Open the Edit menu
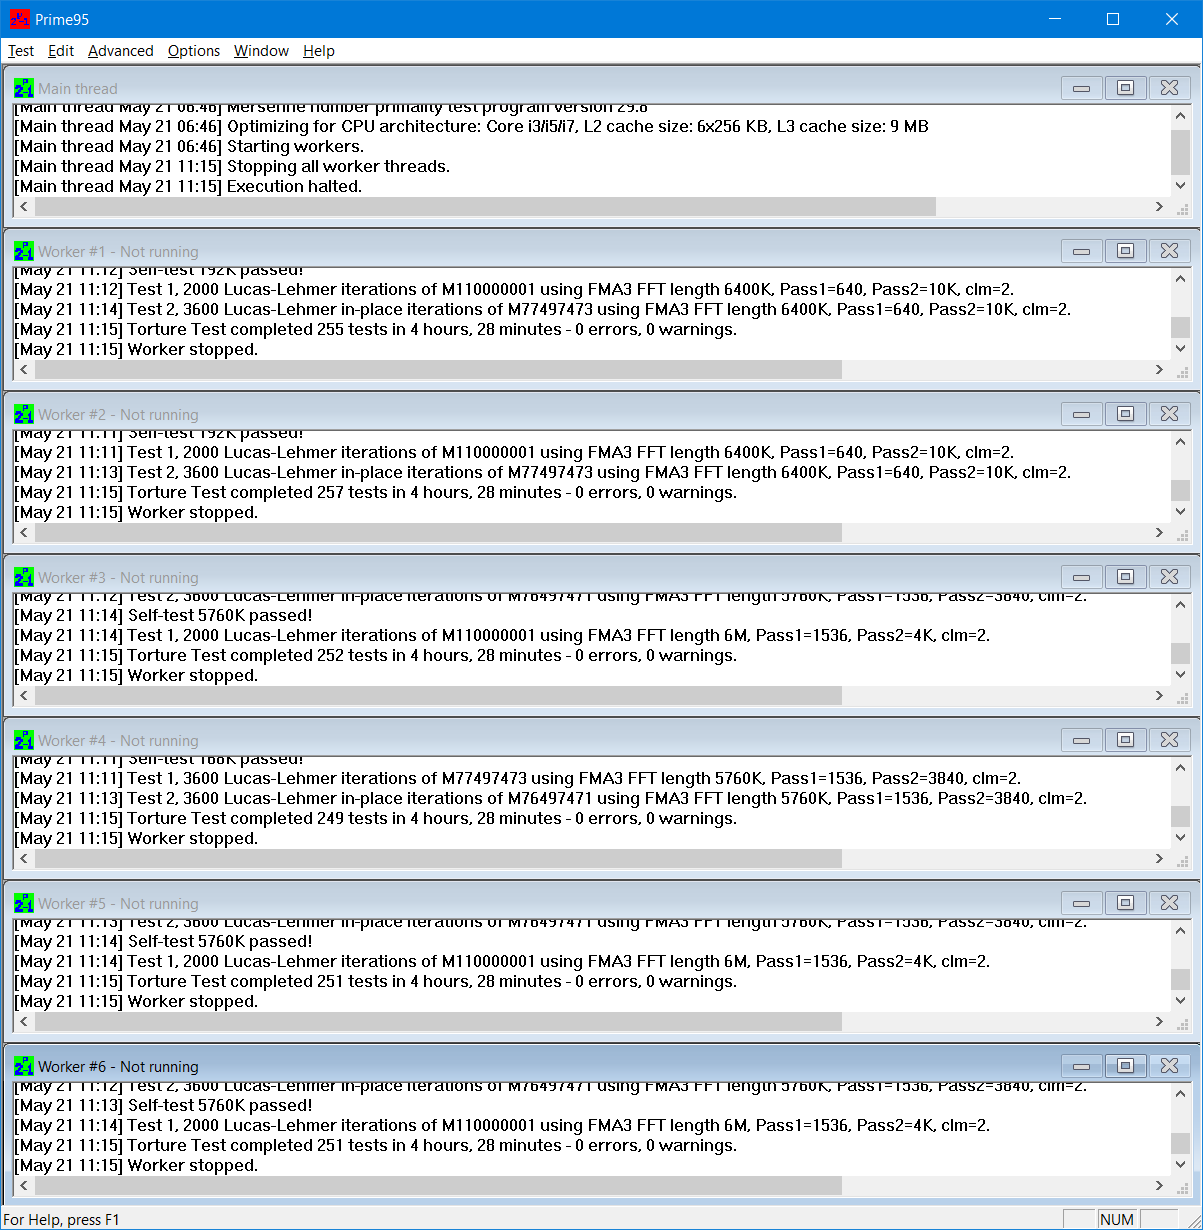1203x1230 pixels. (x=61, y=51)
